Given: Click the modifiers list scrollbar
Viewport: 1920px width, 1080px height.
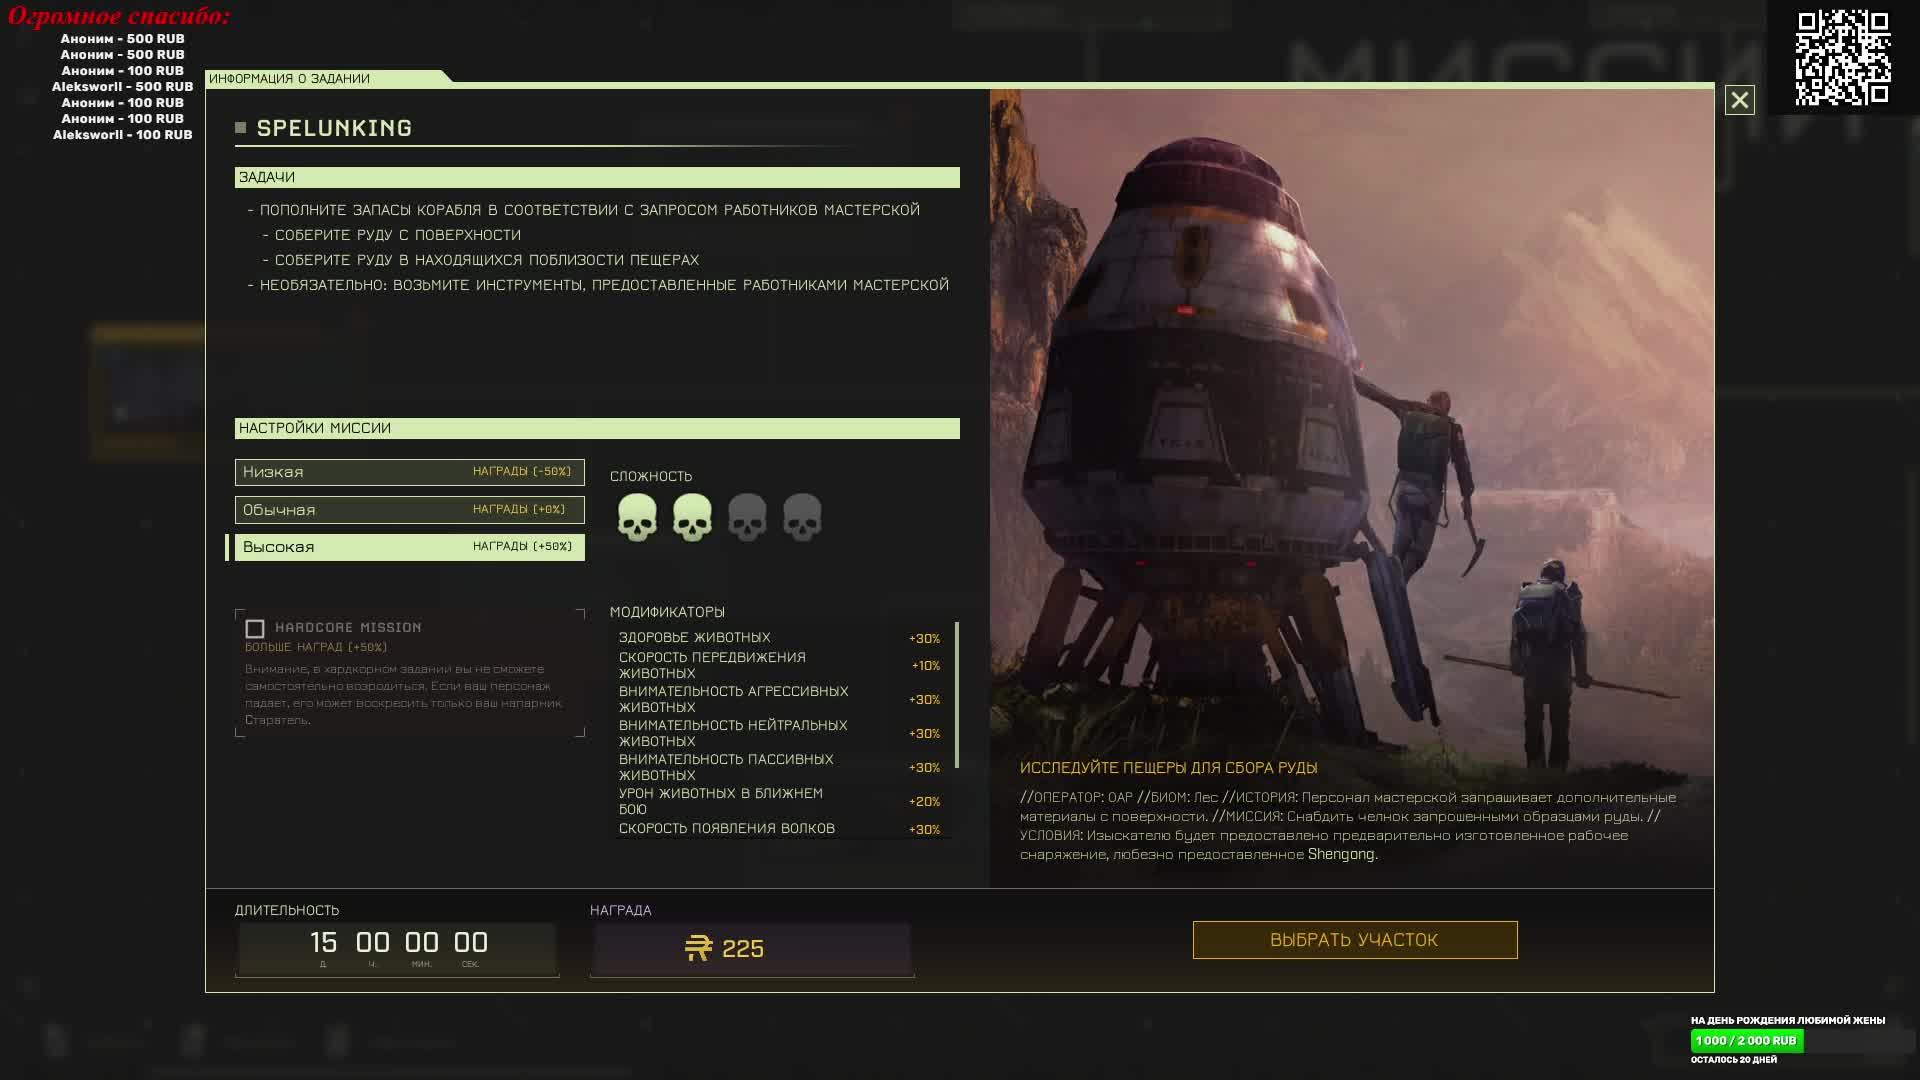Looking at the screenshot, I should click(x=957, y=695).
